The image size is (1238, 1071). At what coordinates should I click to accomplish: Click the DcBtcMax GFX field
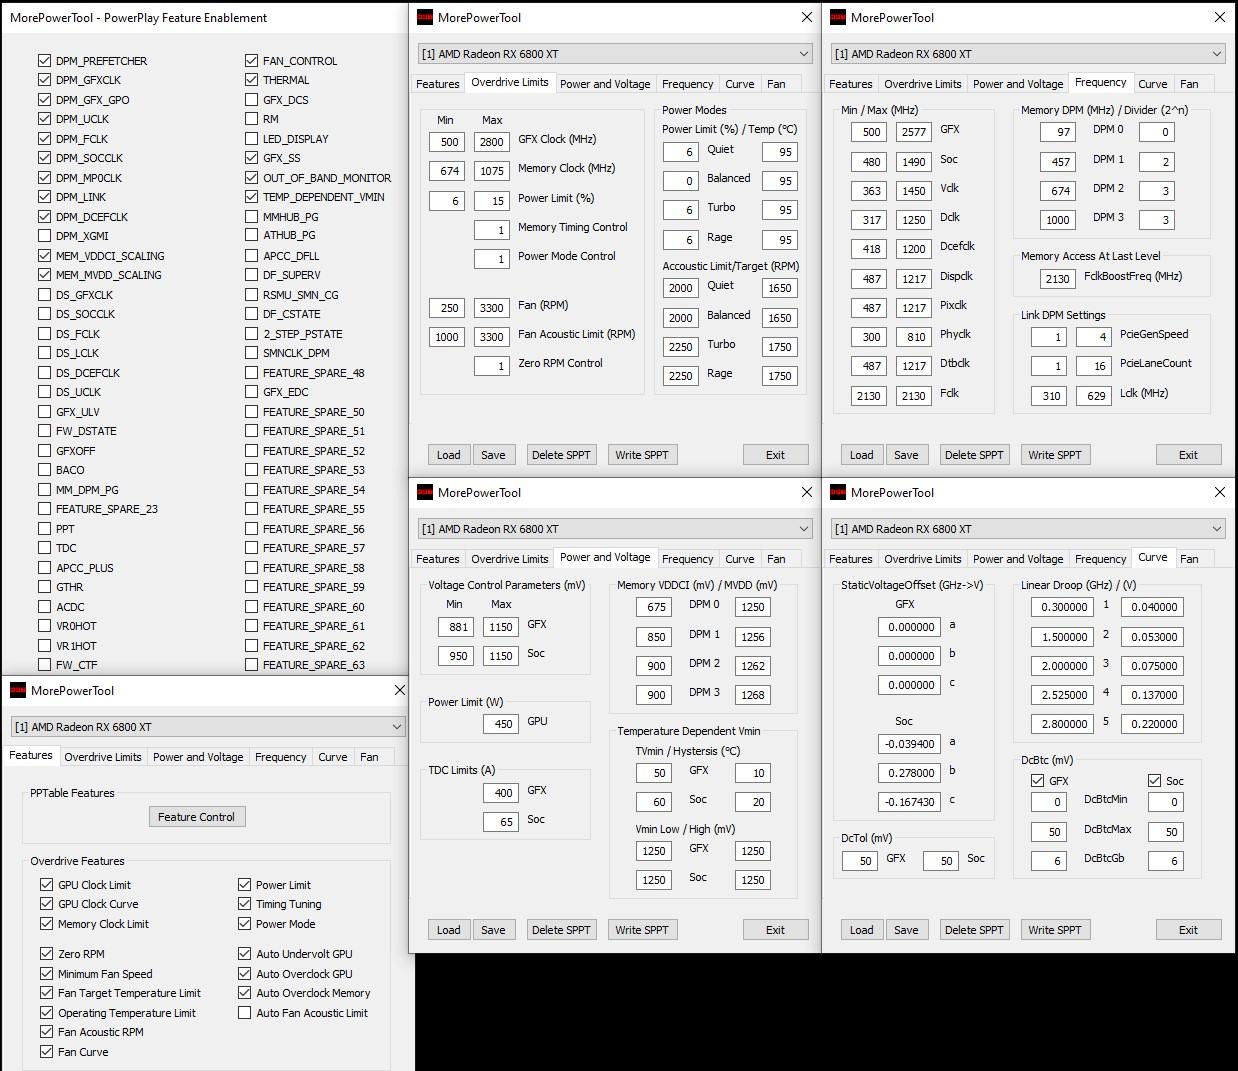(x=1048, y=832)
